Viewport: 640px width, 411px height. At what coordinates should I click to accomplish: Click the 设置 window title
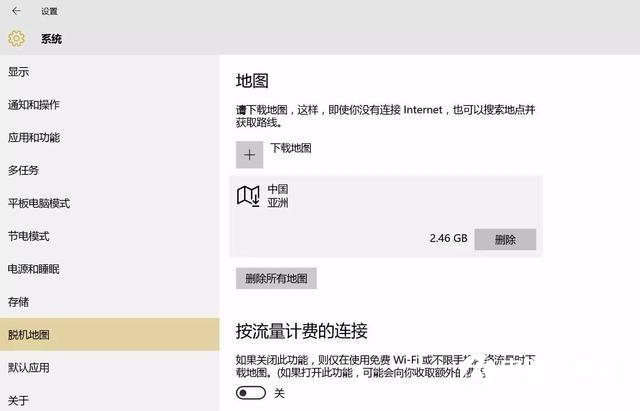pos(49,11)
